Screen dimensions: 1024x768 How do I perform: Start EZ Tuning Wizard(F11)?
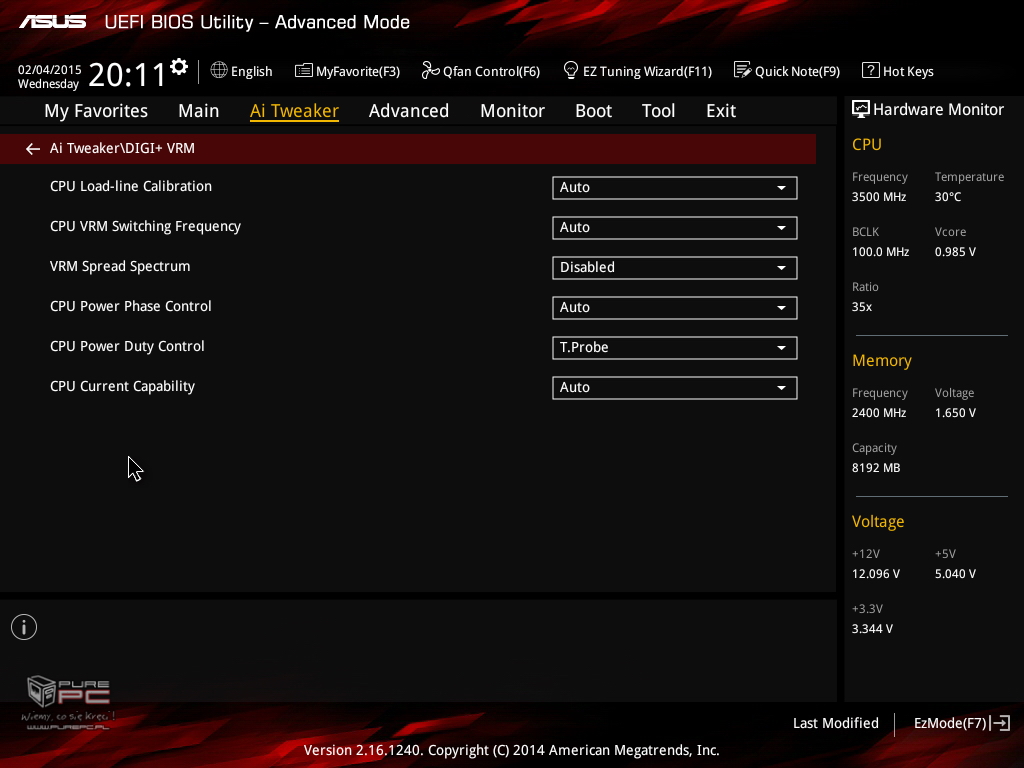pyautogui.click(x=637, y=71)
